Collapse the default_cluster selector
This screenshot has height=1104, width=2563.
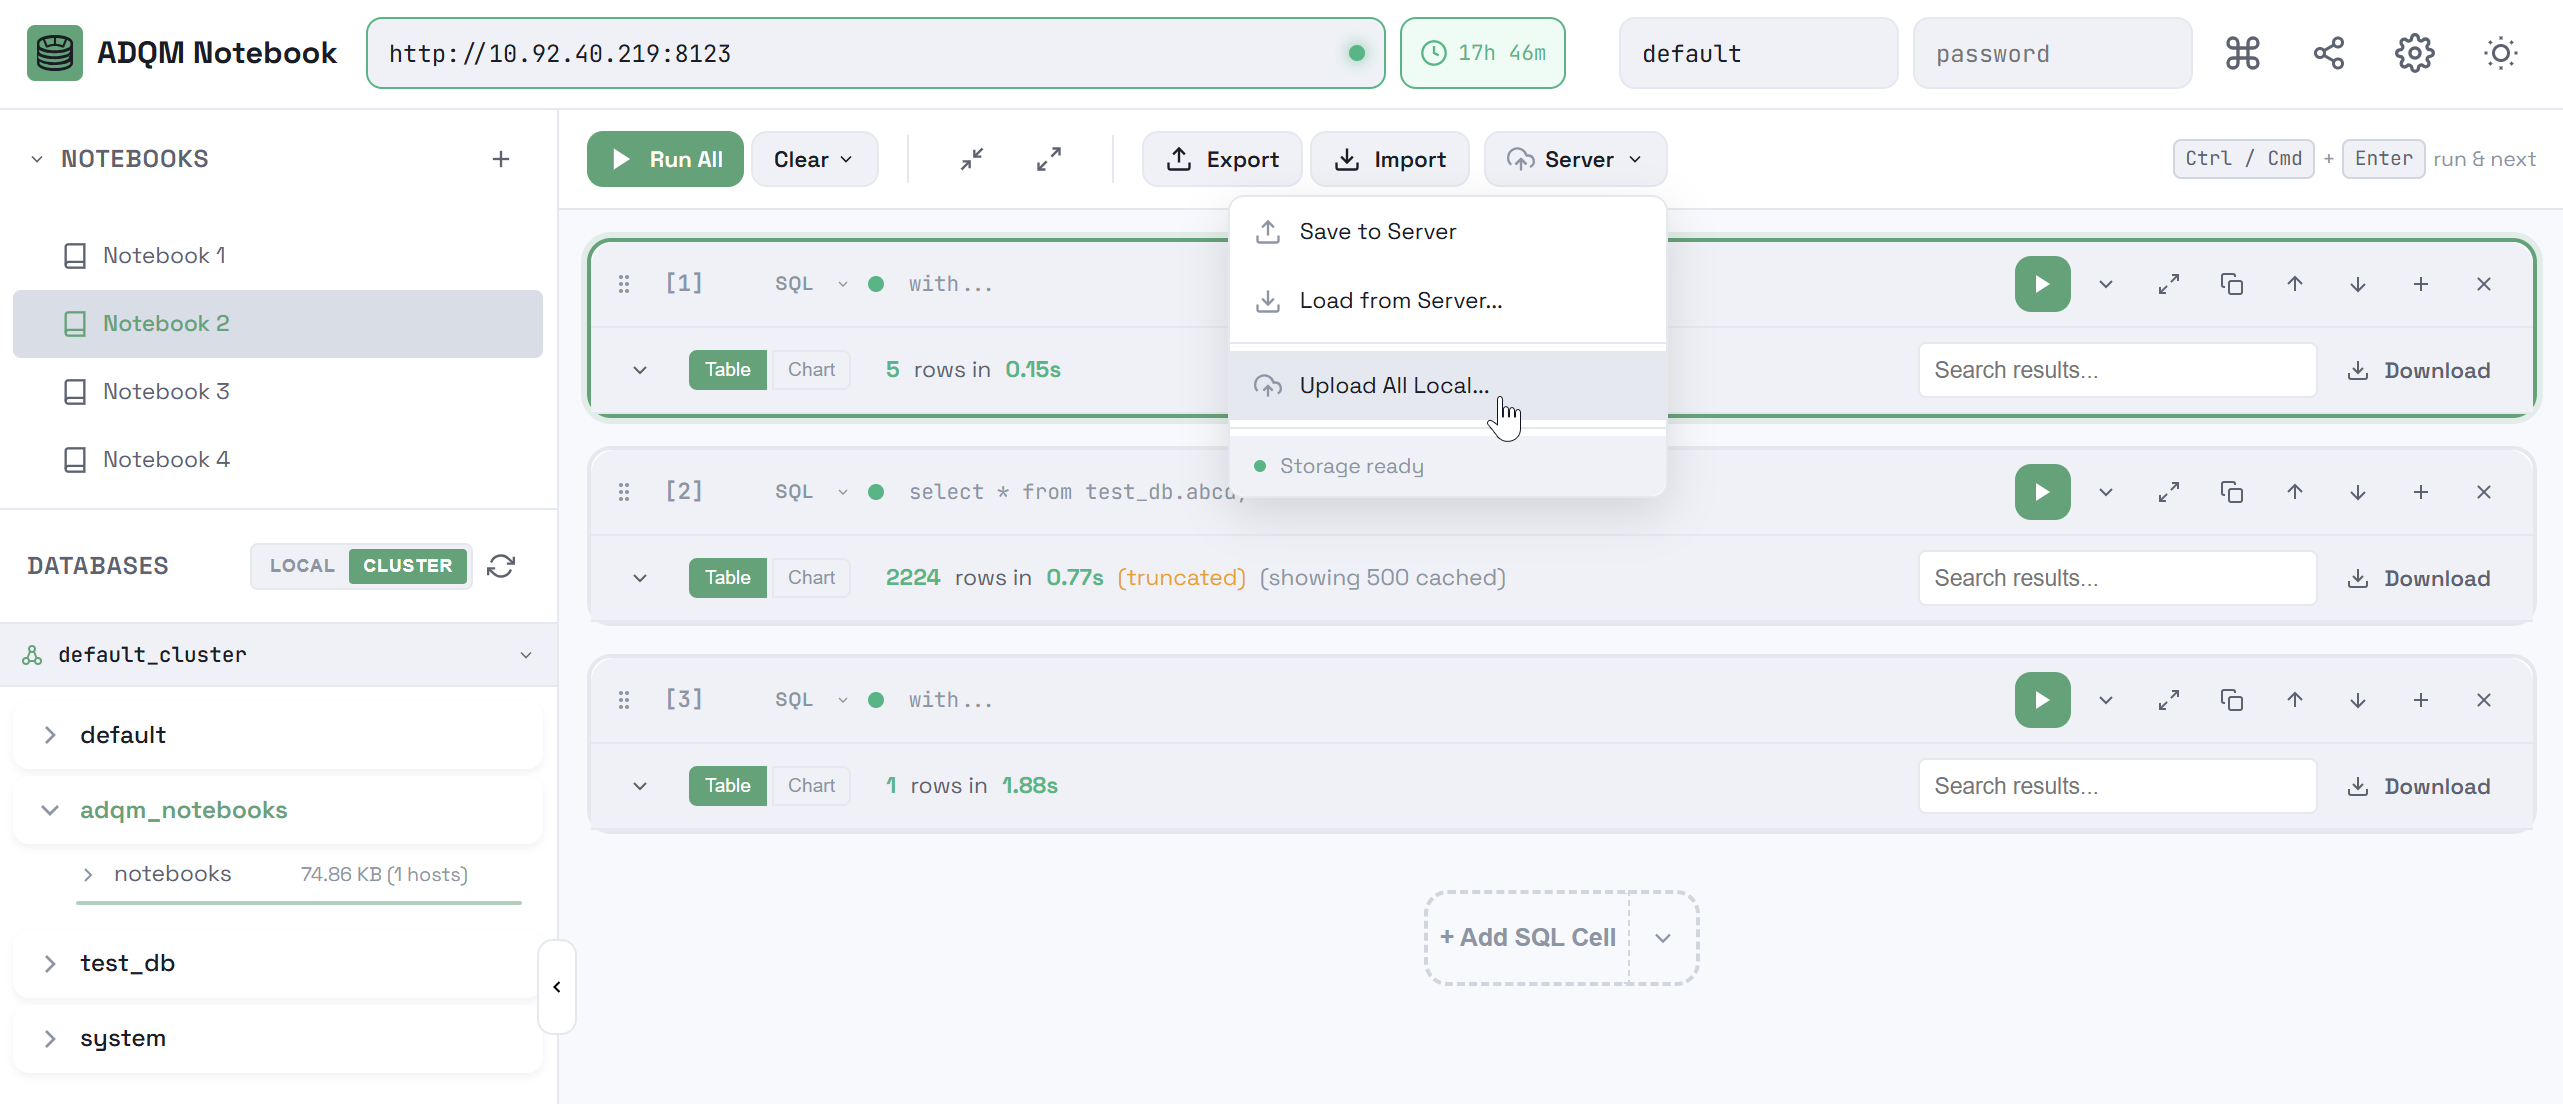tap(525, 655)
